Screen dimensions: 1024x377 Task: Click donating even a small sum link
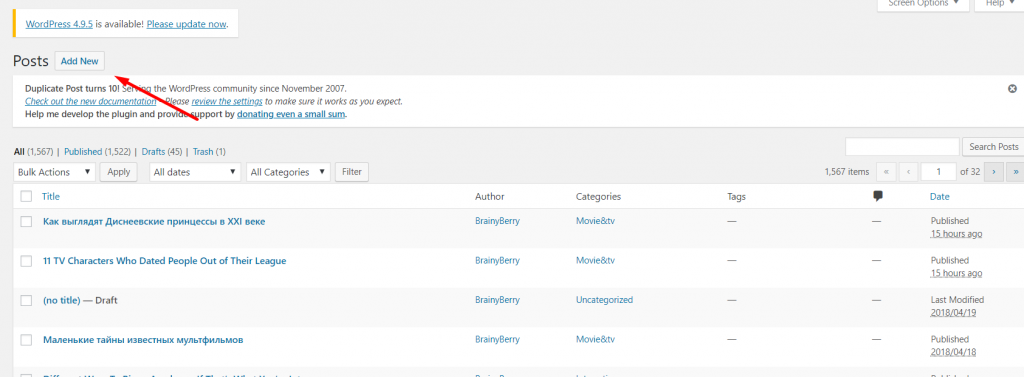[x=291, y=114]
